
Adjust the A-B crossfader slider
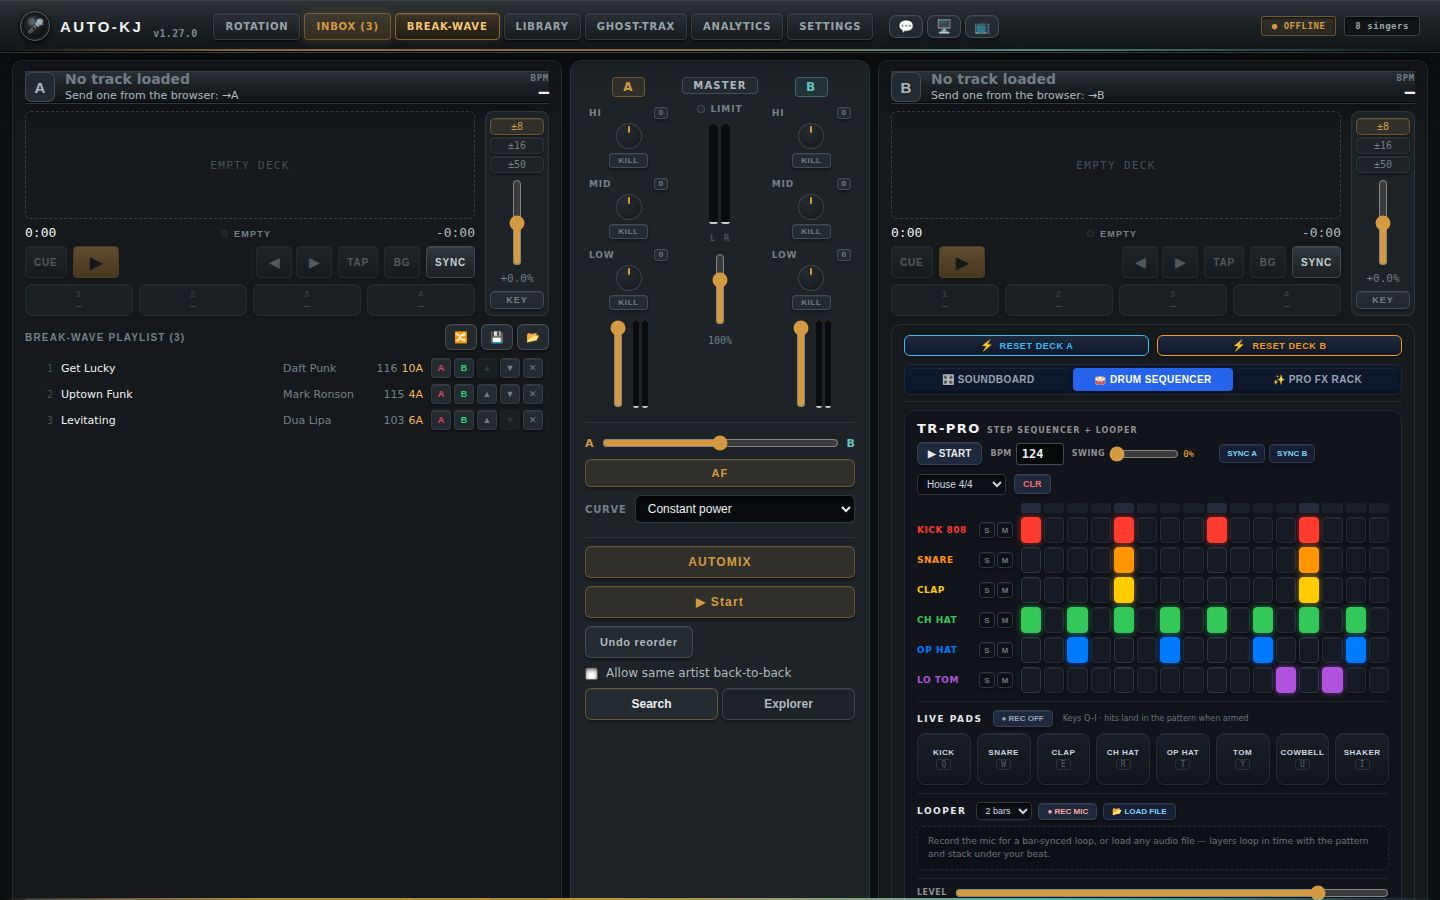[720, 443]
